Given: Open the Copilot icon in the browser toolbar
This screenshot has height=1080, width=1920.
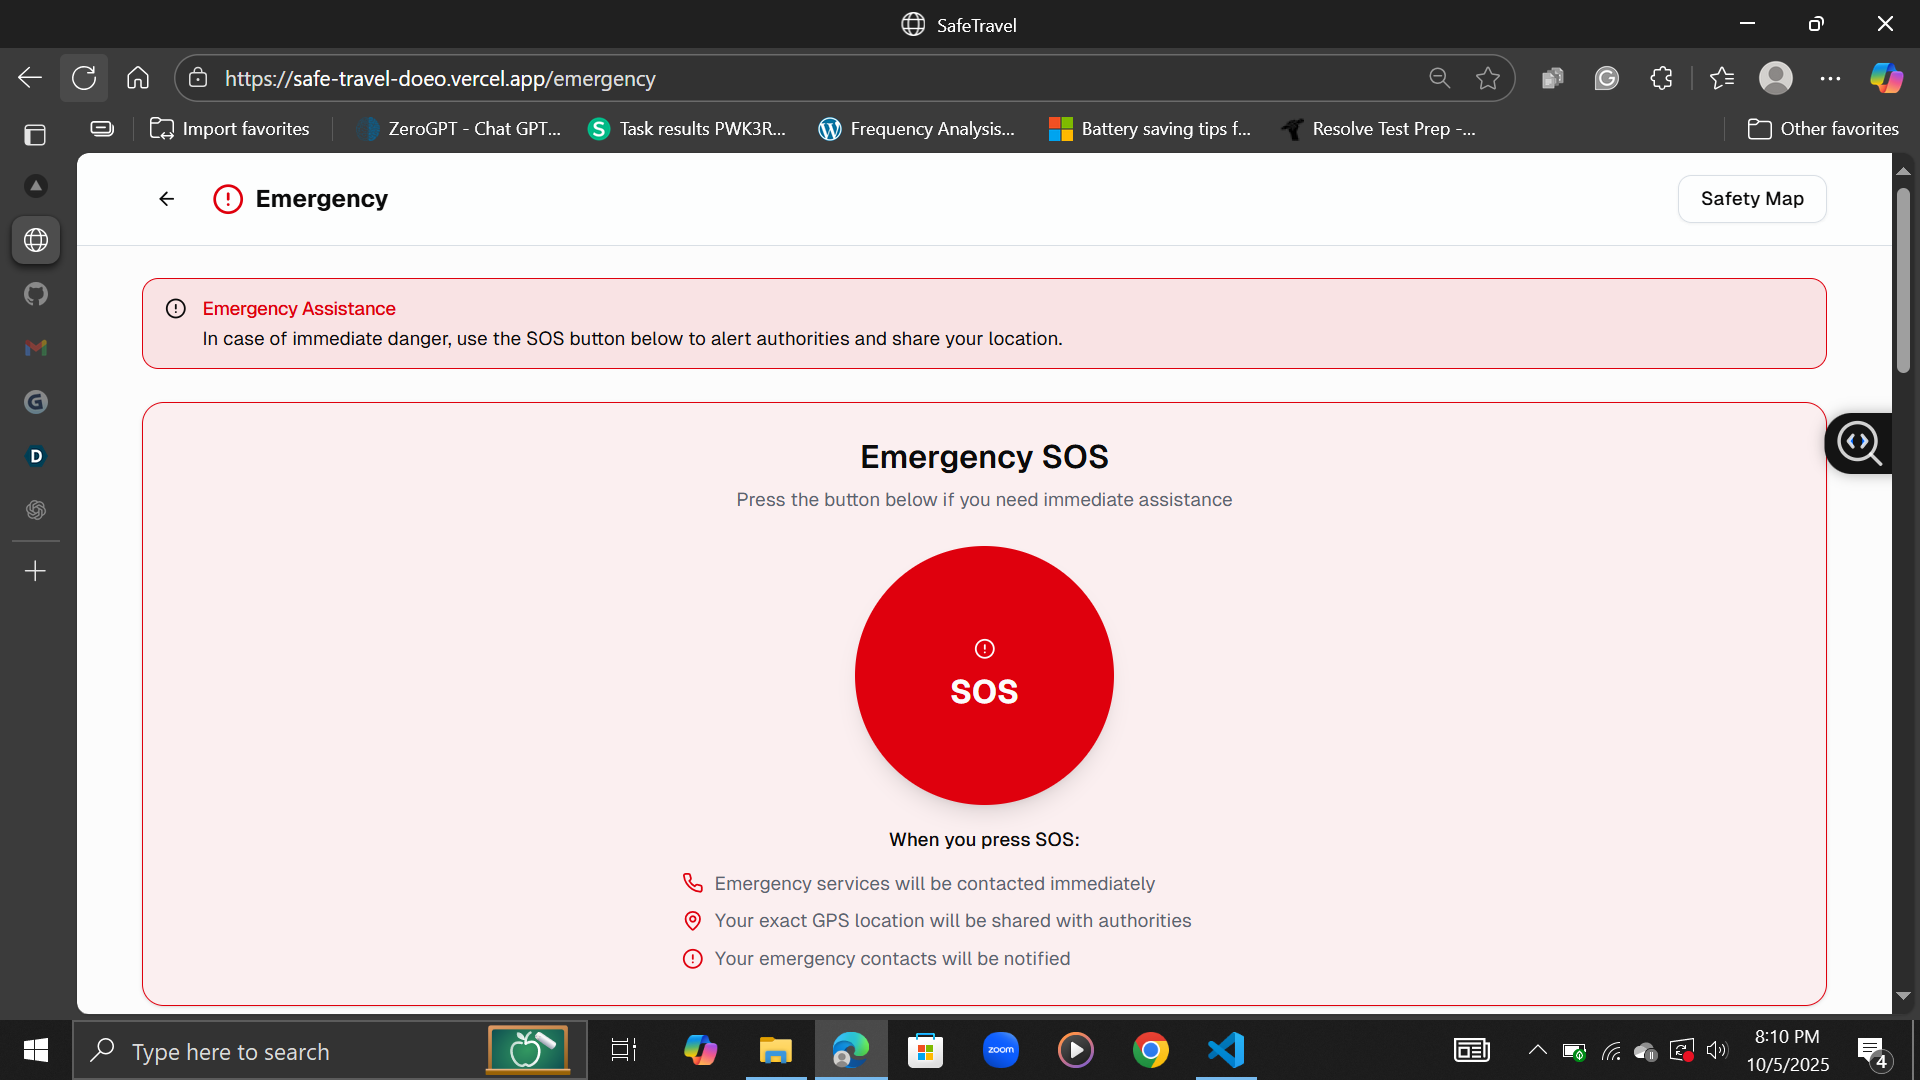Looking at the screenshot, I should click(1886, 78).
